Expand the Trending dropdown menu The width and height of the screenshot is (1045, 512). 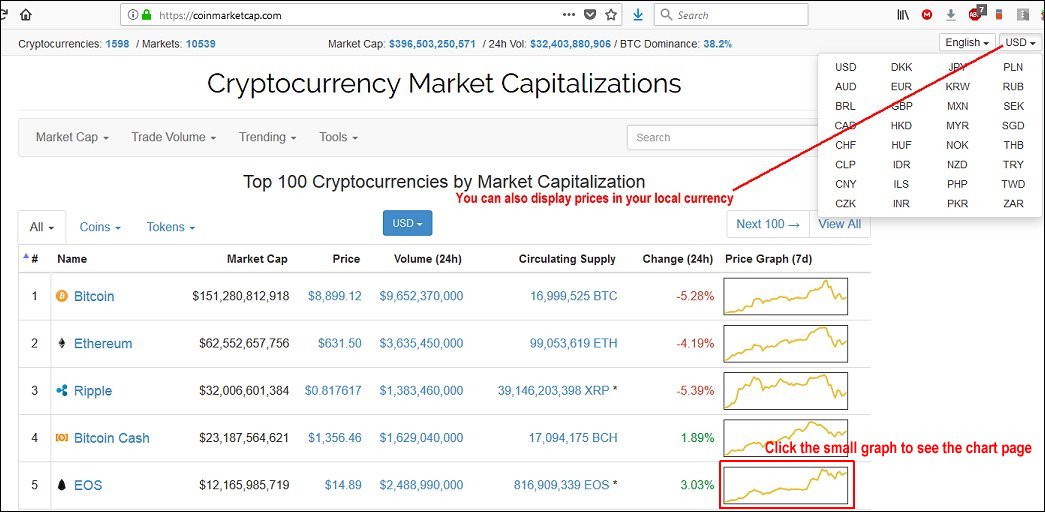267,137
